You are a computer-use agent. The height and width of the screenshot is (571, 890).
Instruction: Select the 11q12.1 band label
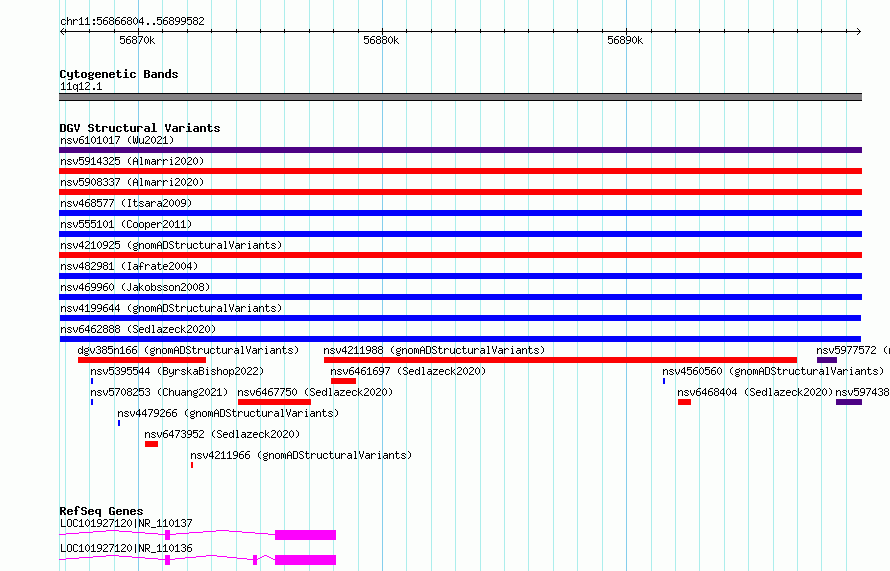point(81,86)
